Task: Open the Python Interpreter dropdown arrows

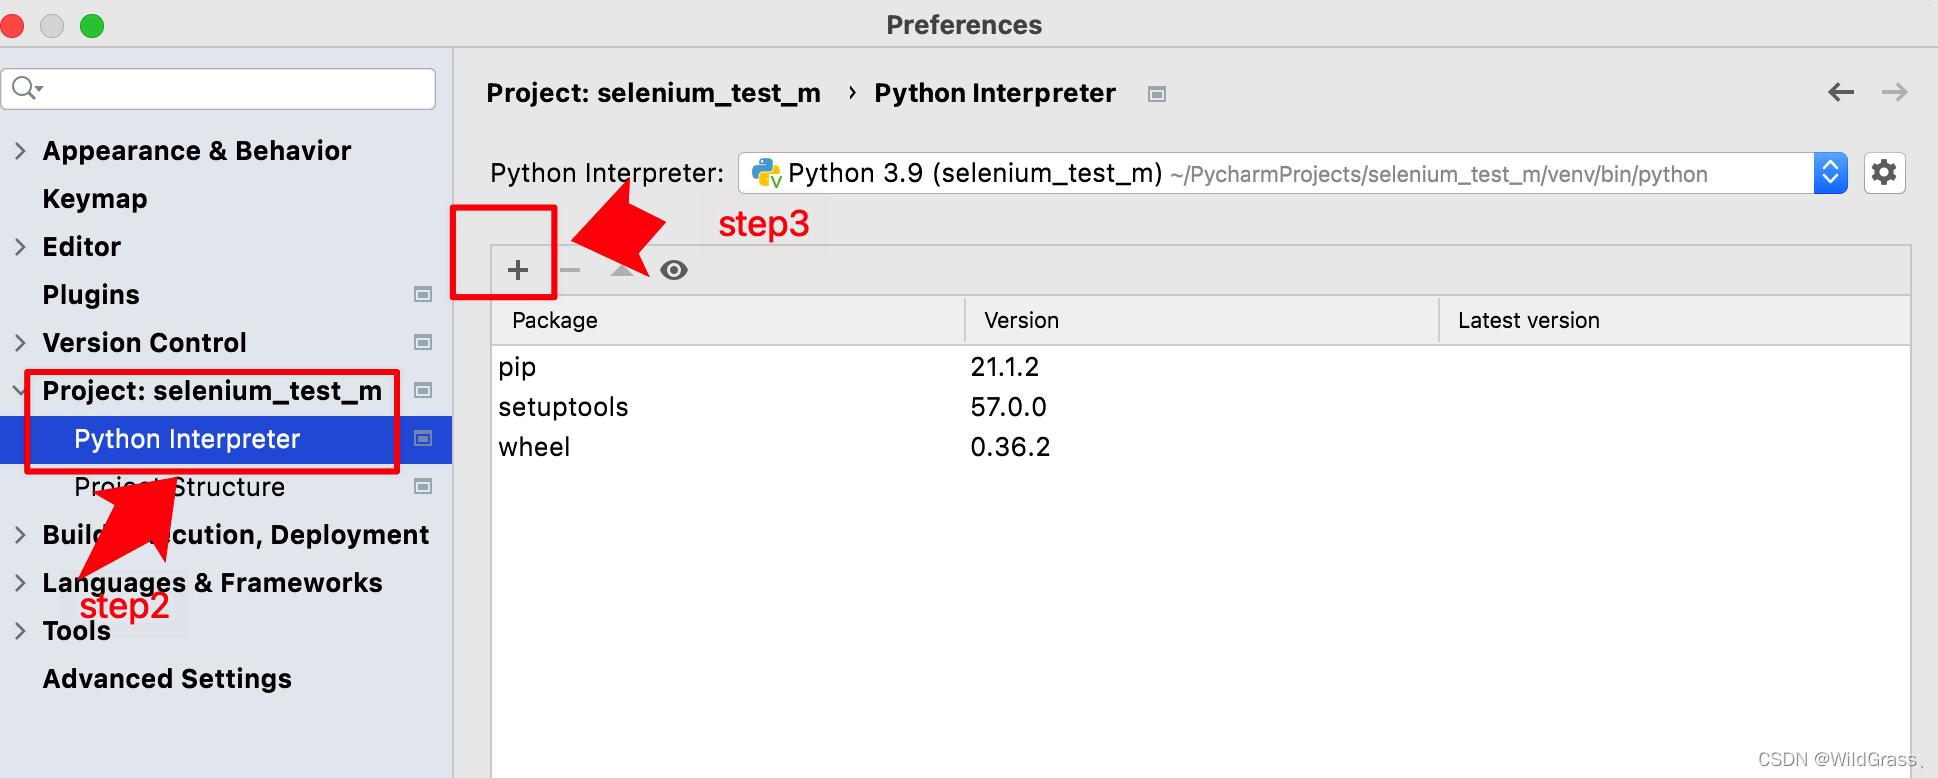Action: click(1830, 173)
